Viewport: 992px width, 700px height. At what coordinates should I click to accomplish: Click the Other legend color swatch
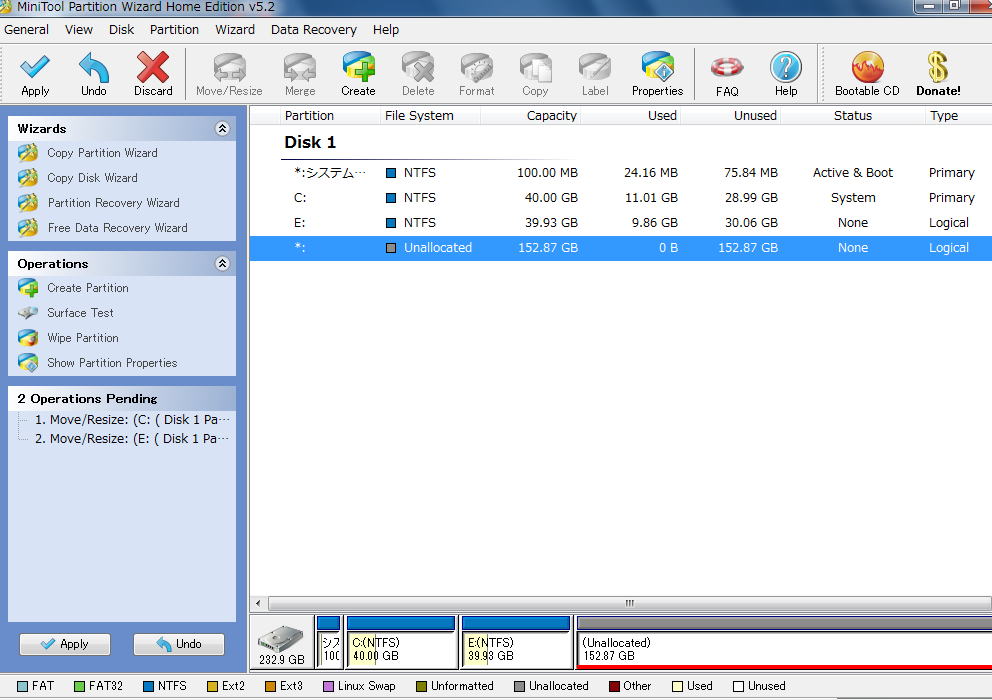tap(614, 687)
